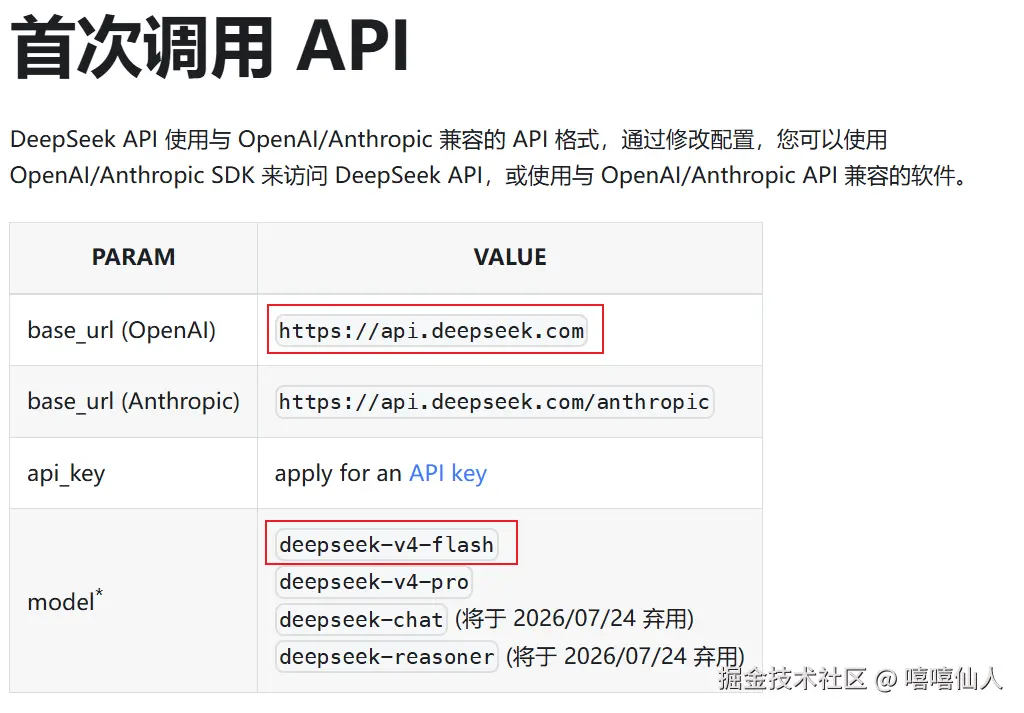Click the deprecation note beside deepseek-chat
This screenshot has width=1024, height=713.
point(574,619)
